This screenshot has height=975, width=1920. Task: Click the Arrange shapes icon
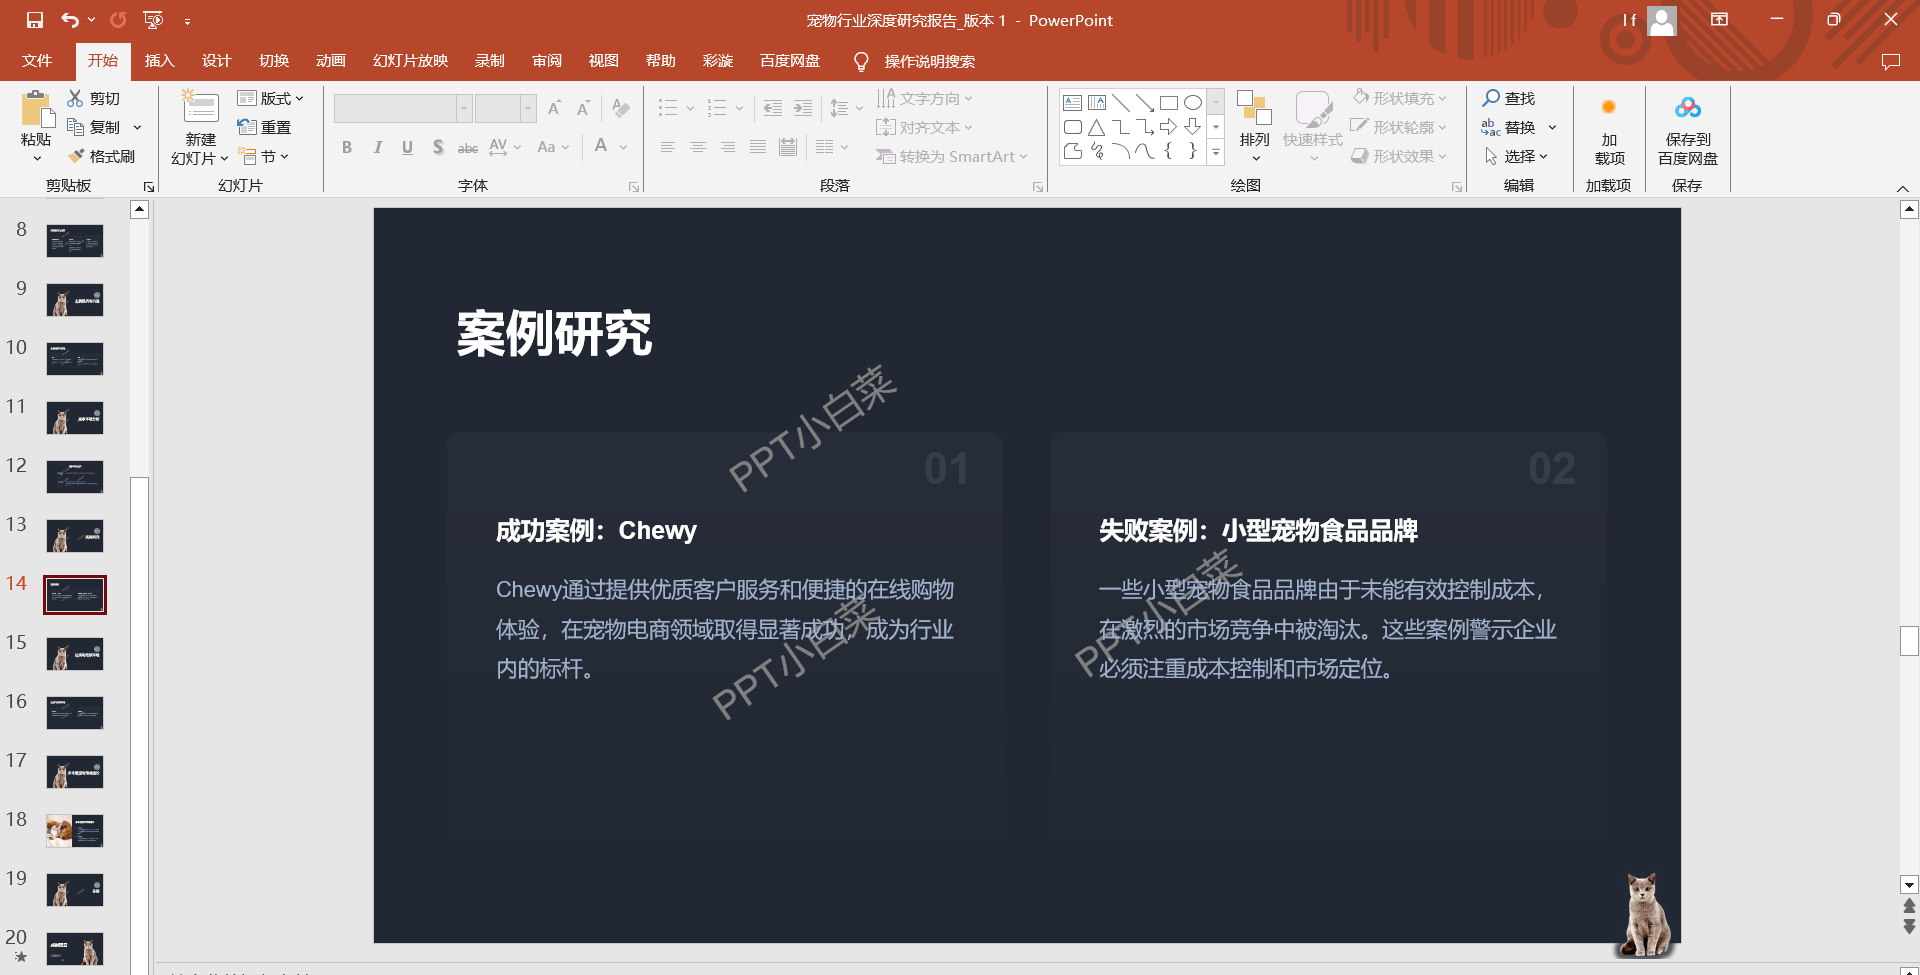pos(1254,108)
